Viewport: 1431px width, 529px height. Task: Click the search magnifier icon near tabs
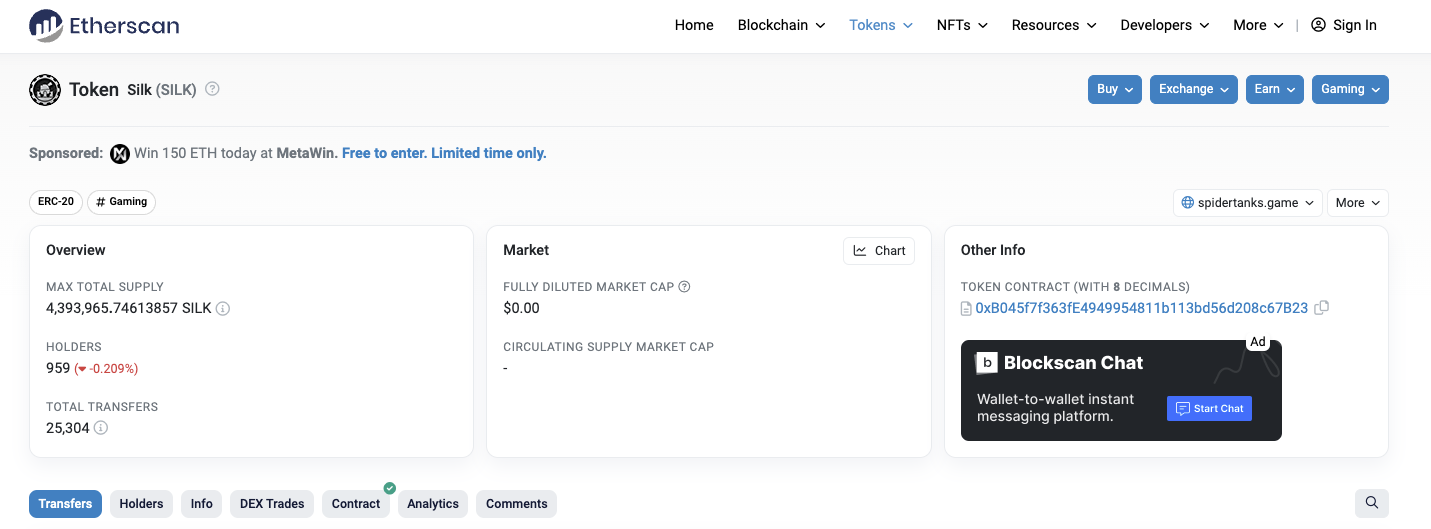(1372, 503)
